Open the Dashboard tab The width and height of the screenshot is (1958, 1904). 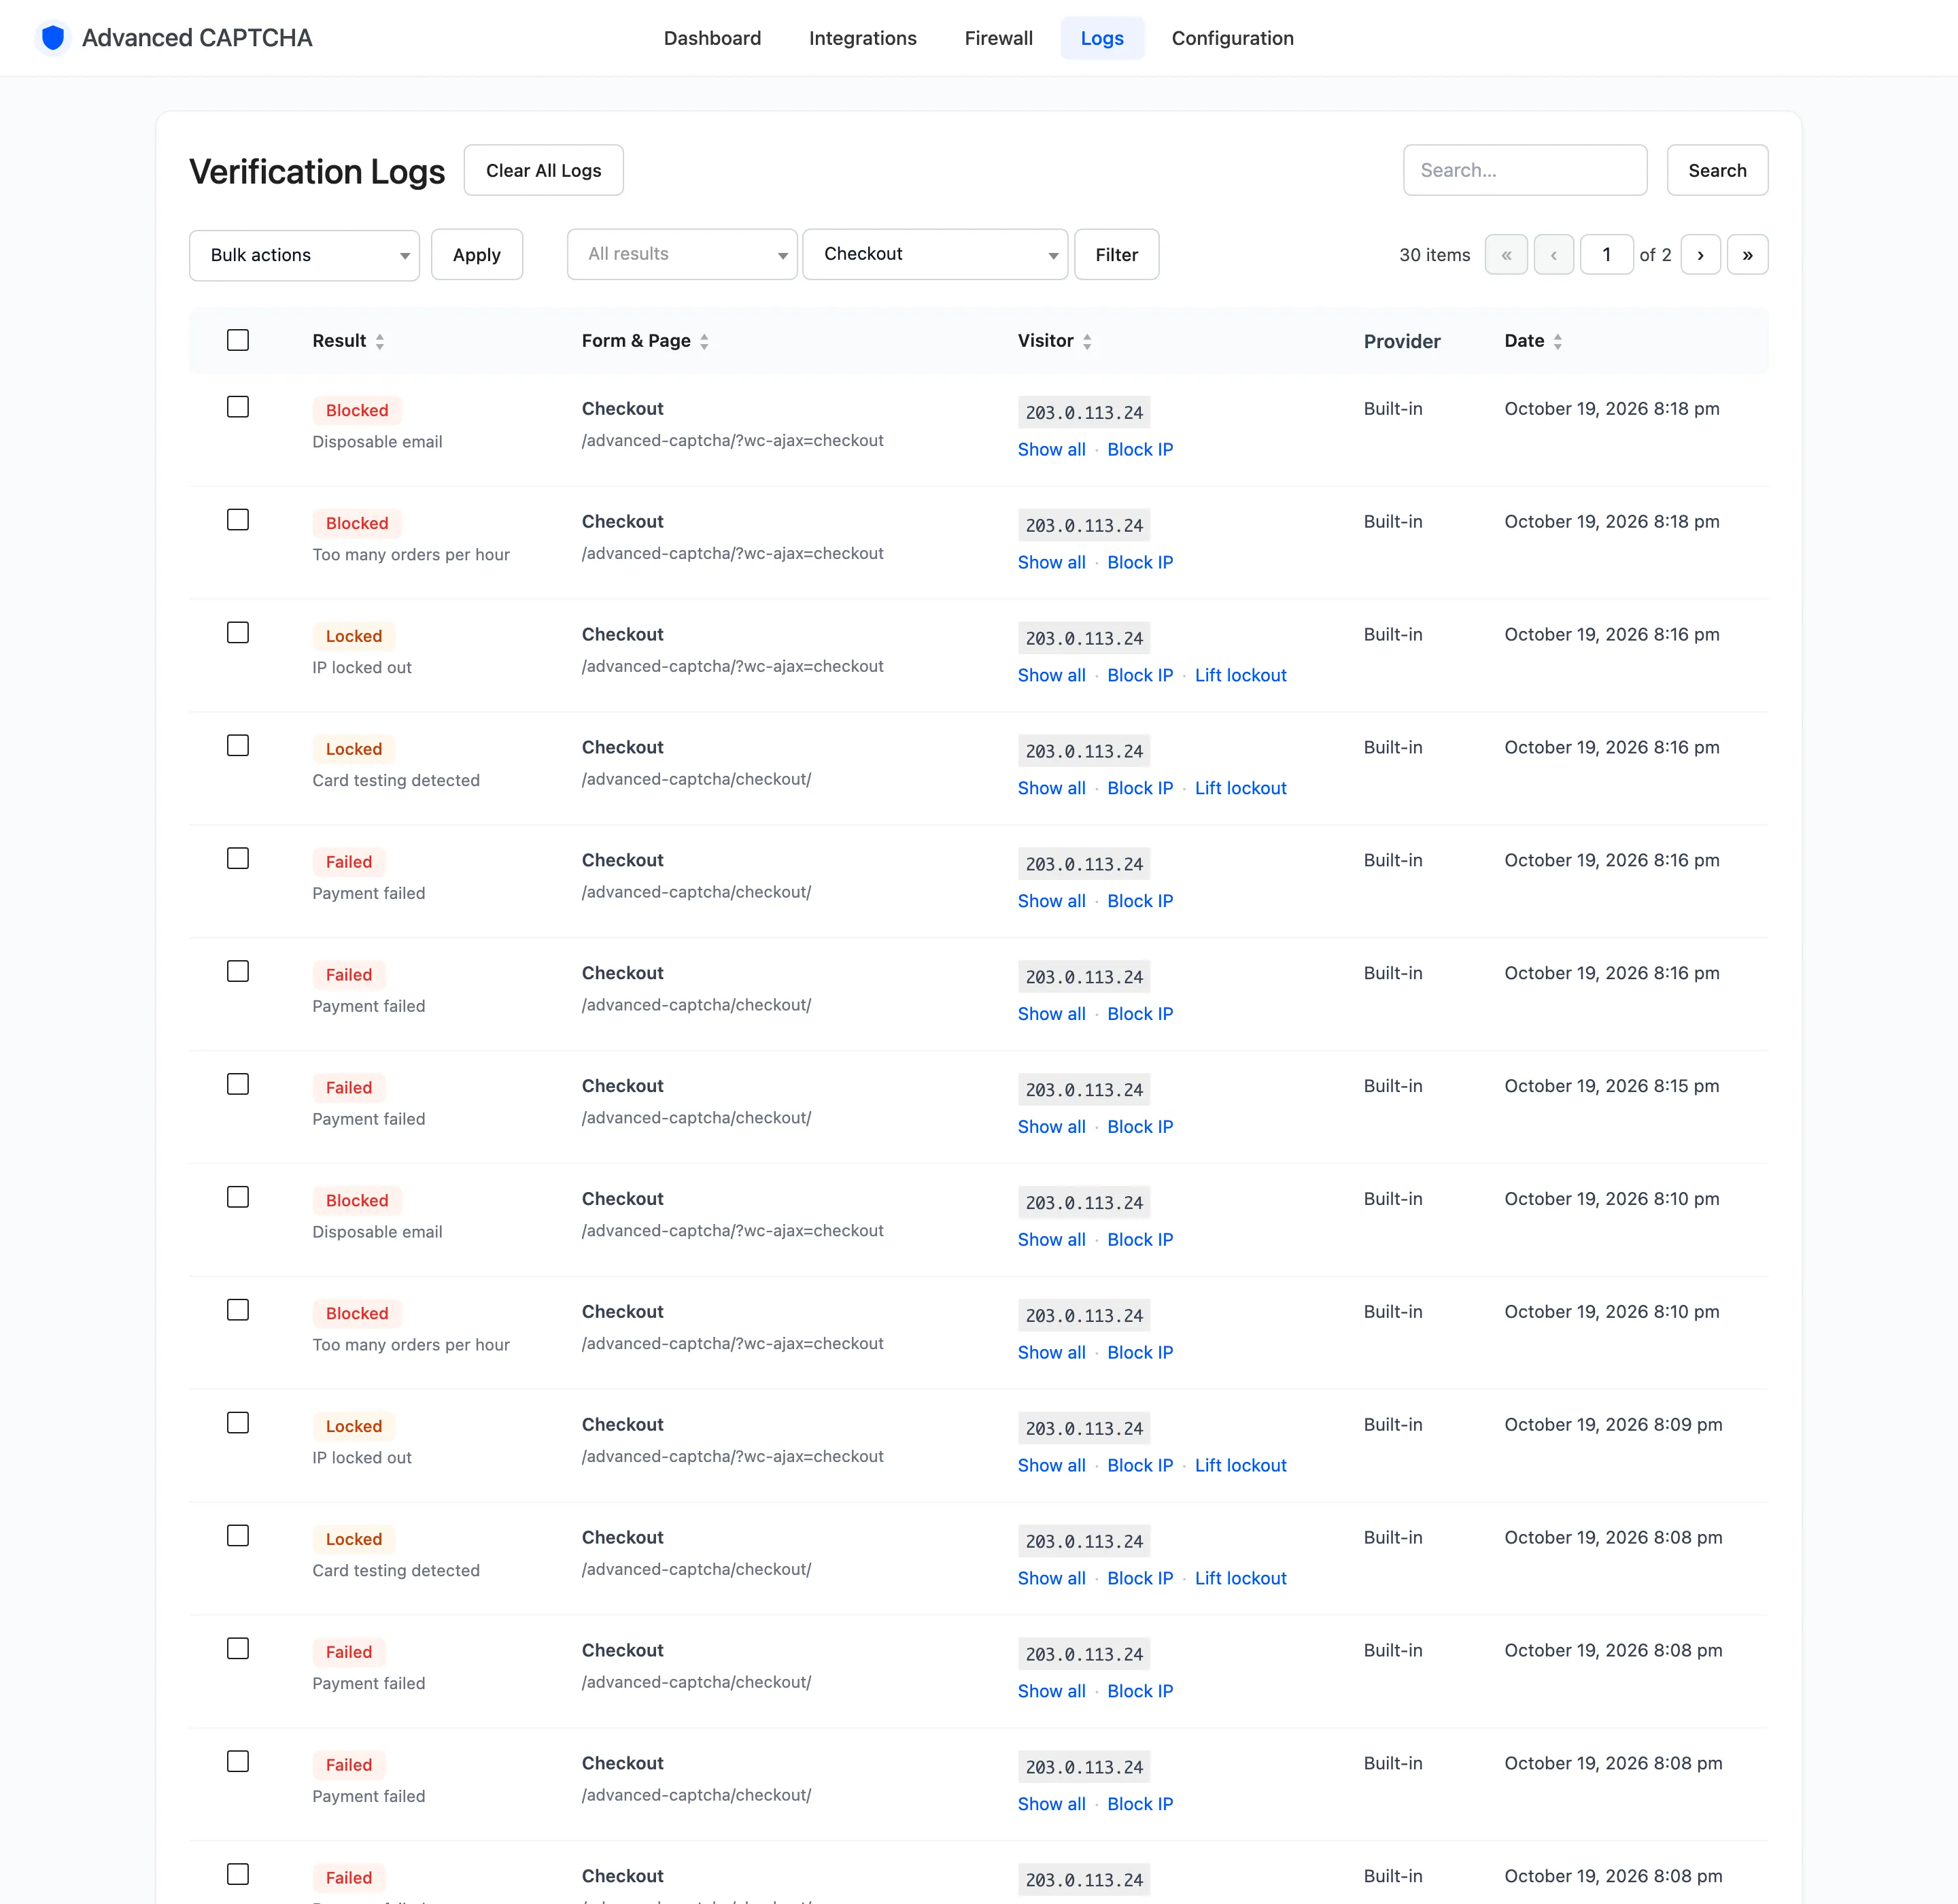[x=712, y=38]
